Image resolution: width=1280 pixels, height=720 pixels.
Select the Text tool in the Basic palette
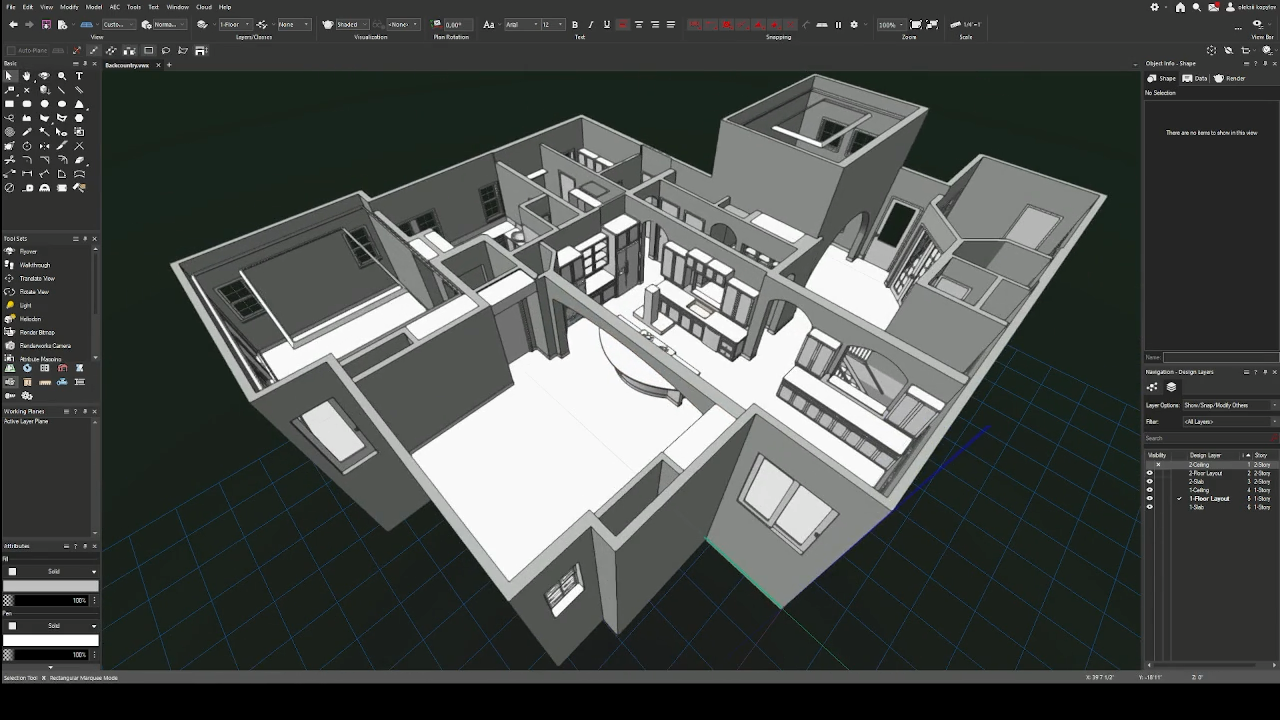[x=79, y=76]
